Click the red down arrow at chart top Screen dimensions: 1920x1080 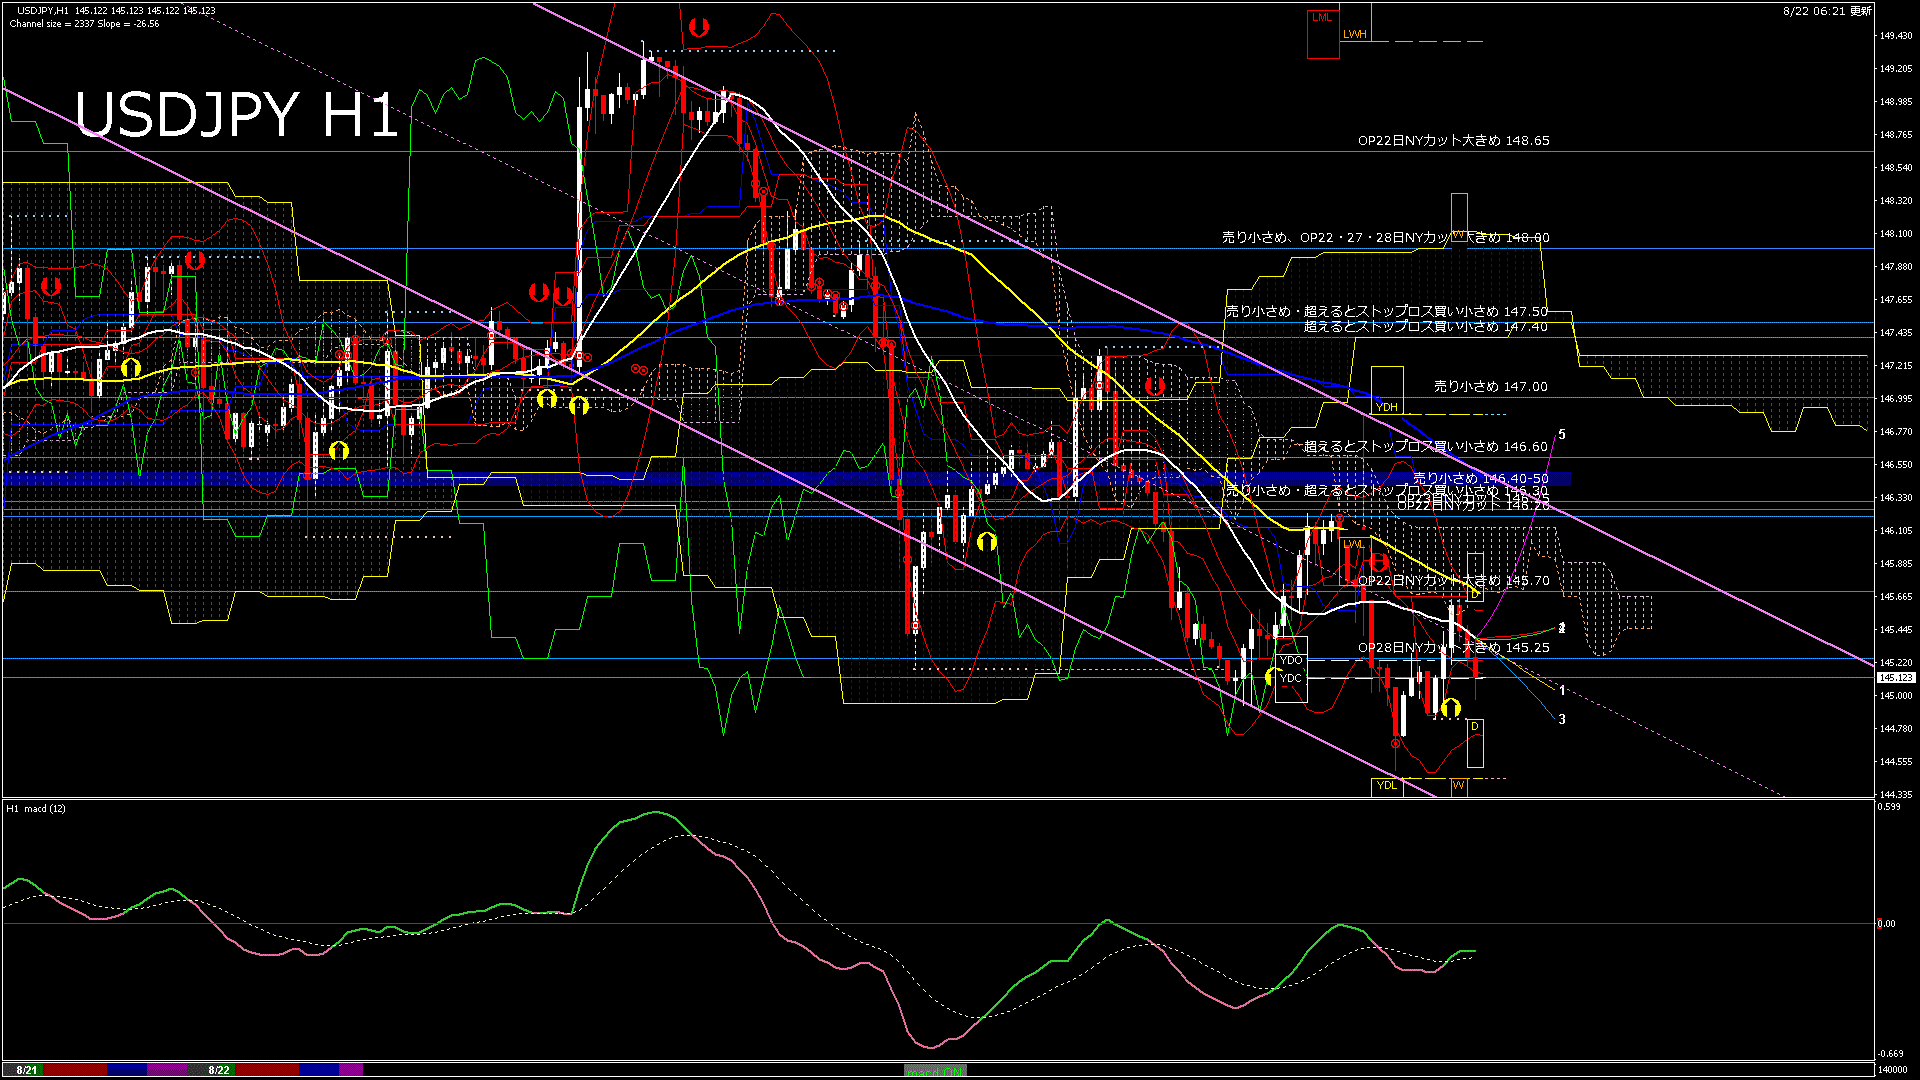click(699, 28)
